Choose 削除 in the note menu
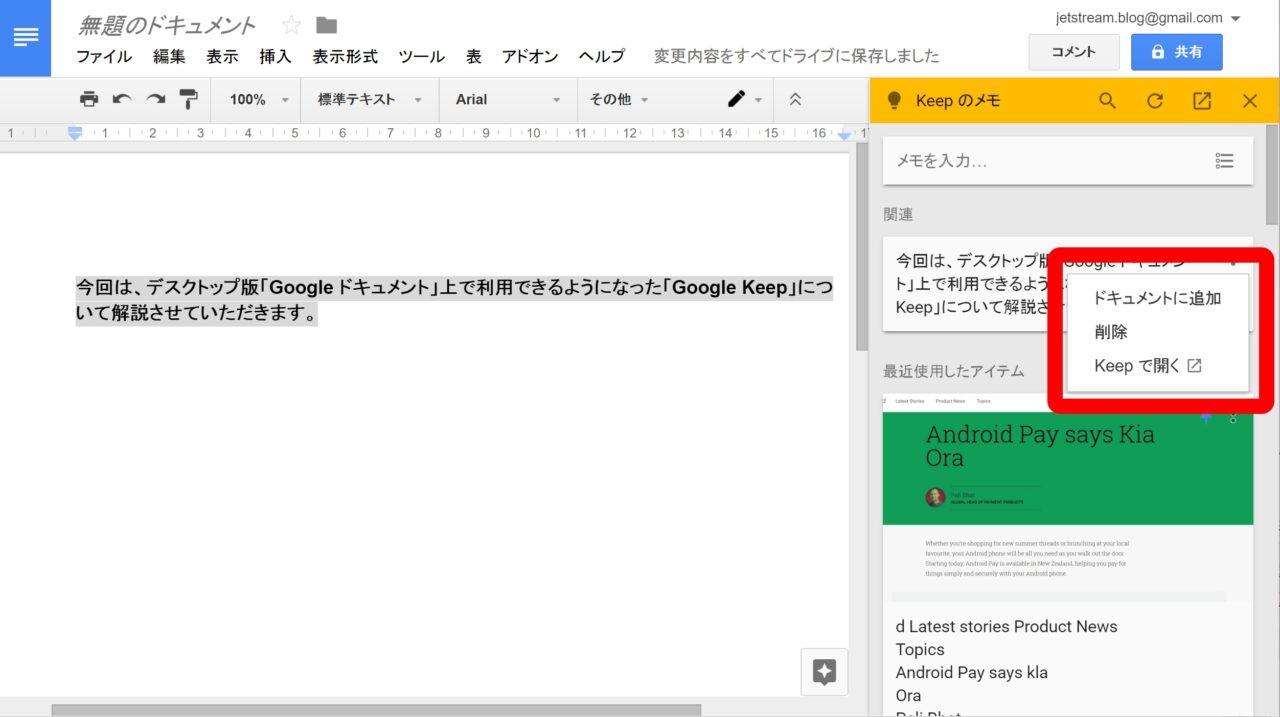 pyautogui.click(x=1111, y=332)
